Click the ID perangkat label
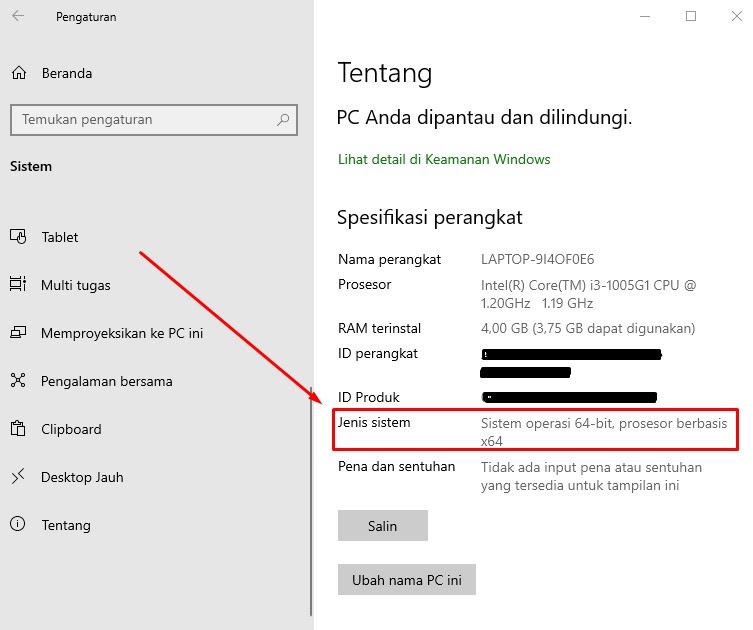The width and height of the screenshot is (753, 630). point(378,354)
